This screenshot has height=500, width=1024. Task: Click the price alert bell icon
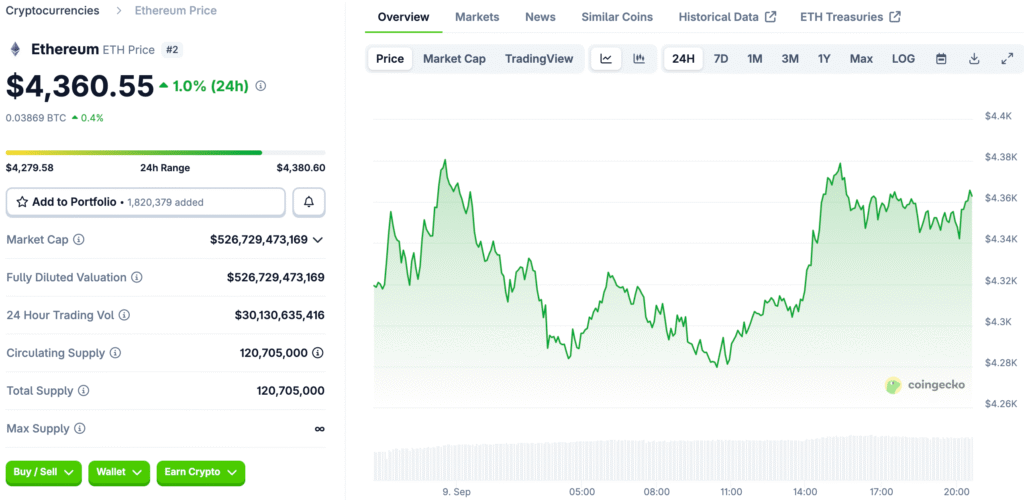pos(309,202)
